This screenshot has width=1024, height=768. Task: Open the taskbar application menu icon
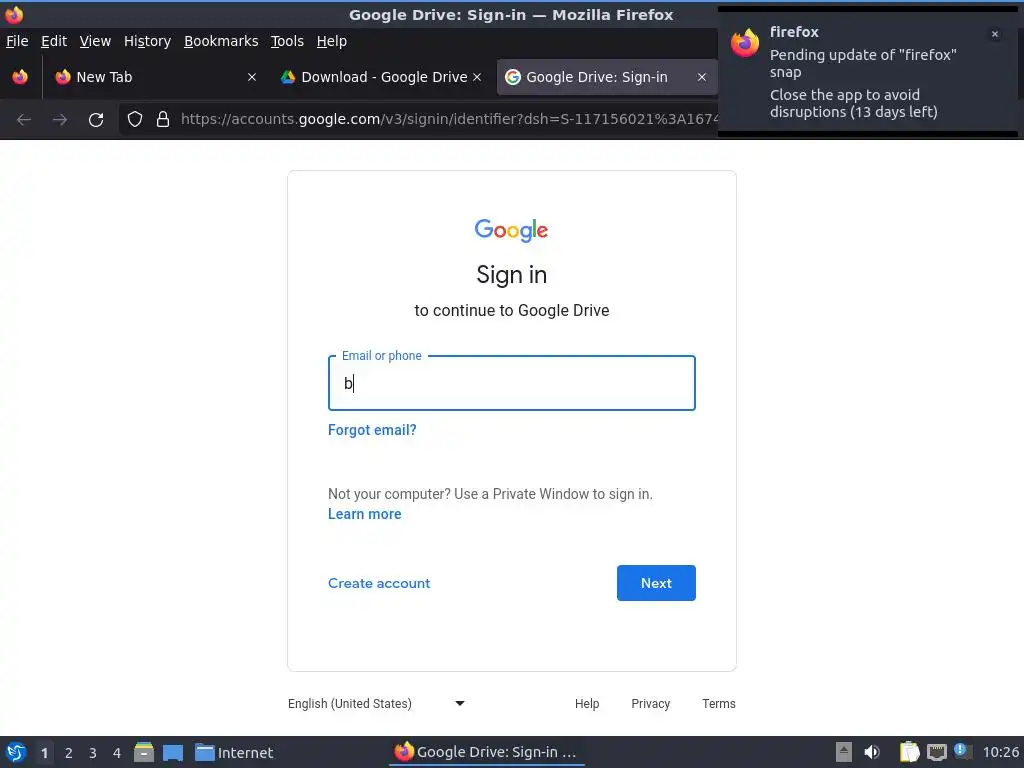coord(16,753)
